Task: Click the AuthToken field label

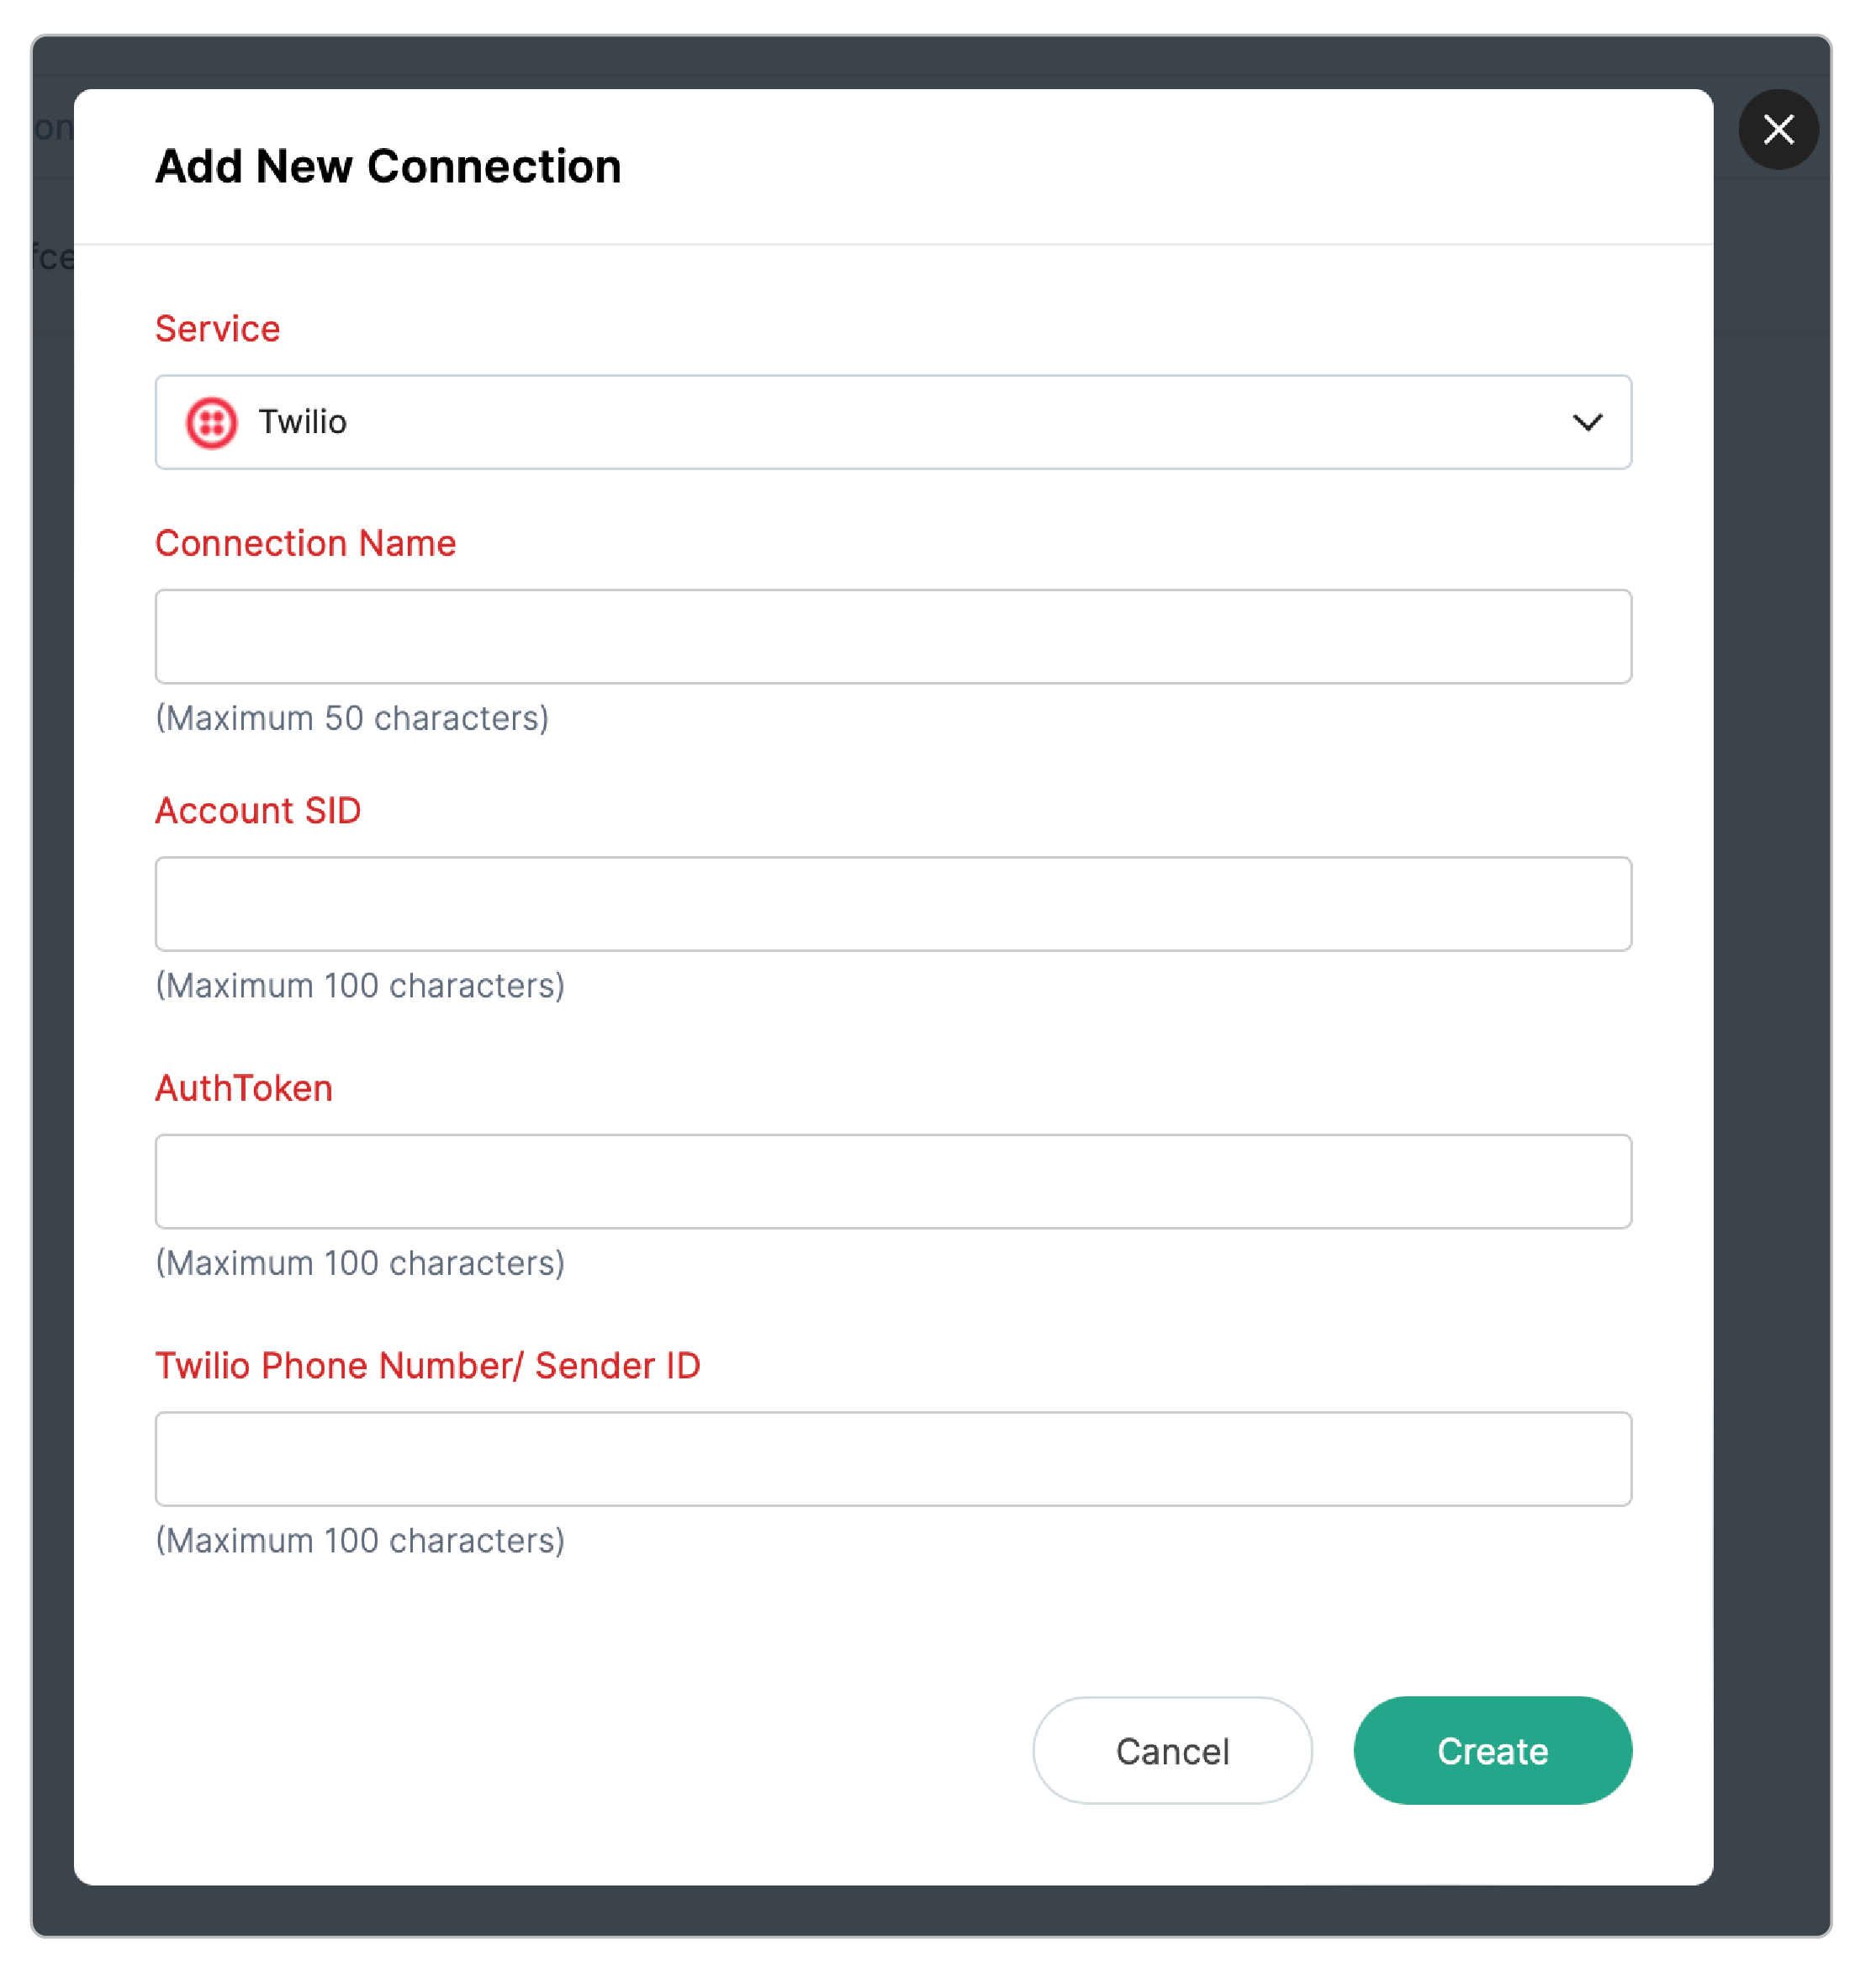Action: click(244, 1088)
